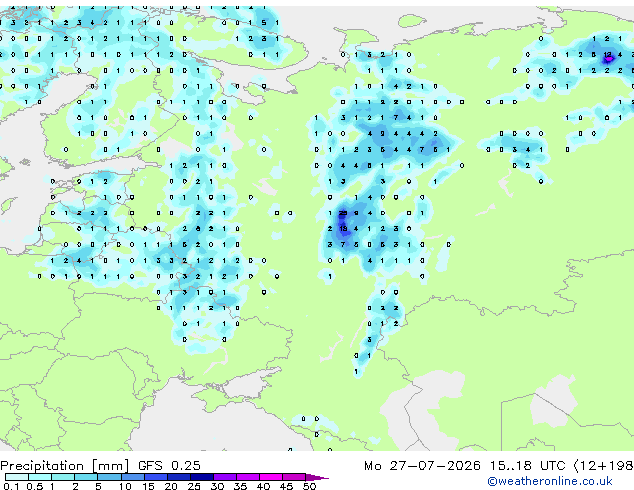This screenshot has width=634, height=490.
Task: Click the '15..18 UTC' time label
Action: [527, 466]
